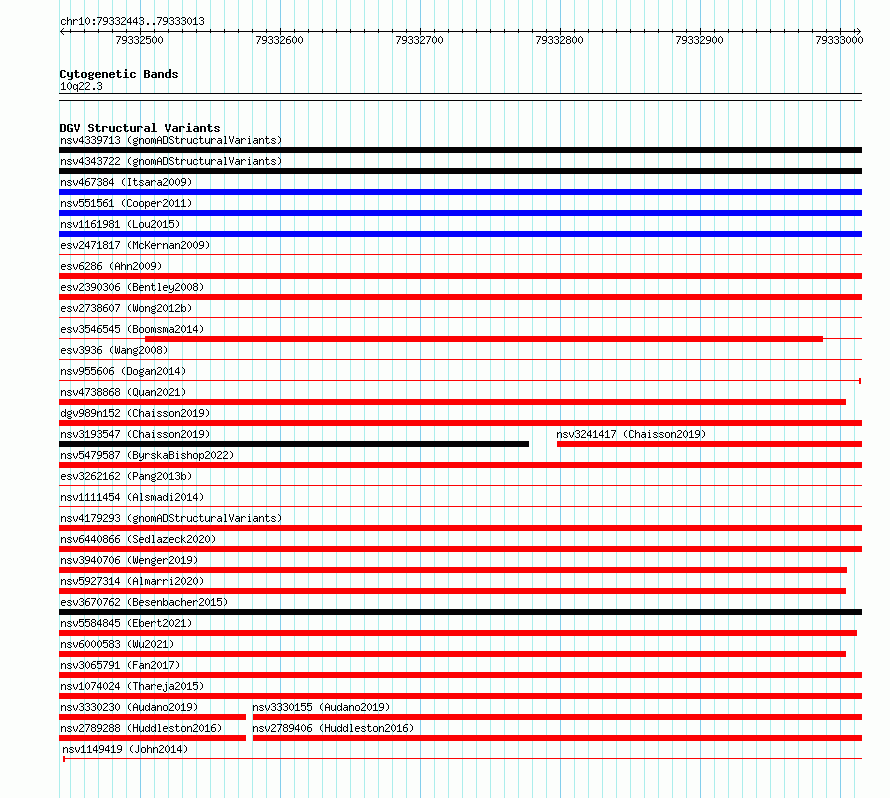The image size is (890, 798).
Task: Click the esv6286 Ahn2009 label
Action: [x=111, y=266]
